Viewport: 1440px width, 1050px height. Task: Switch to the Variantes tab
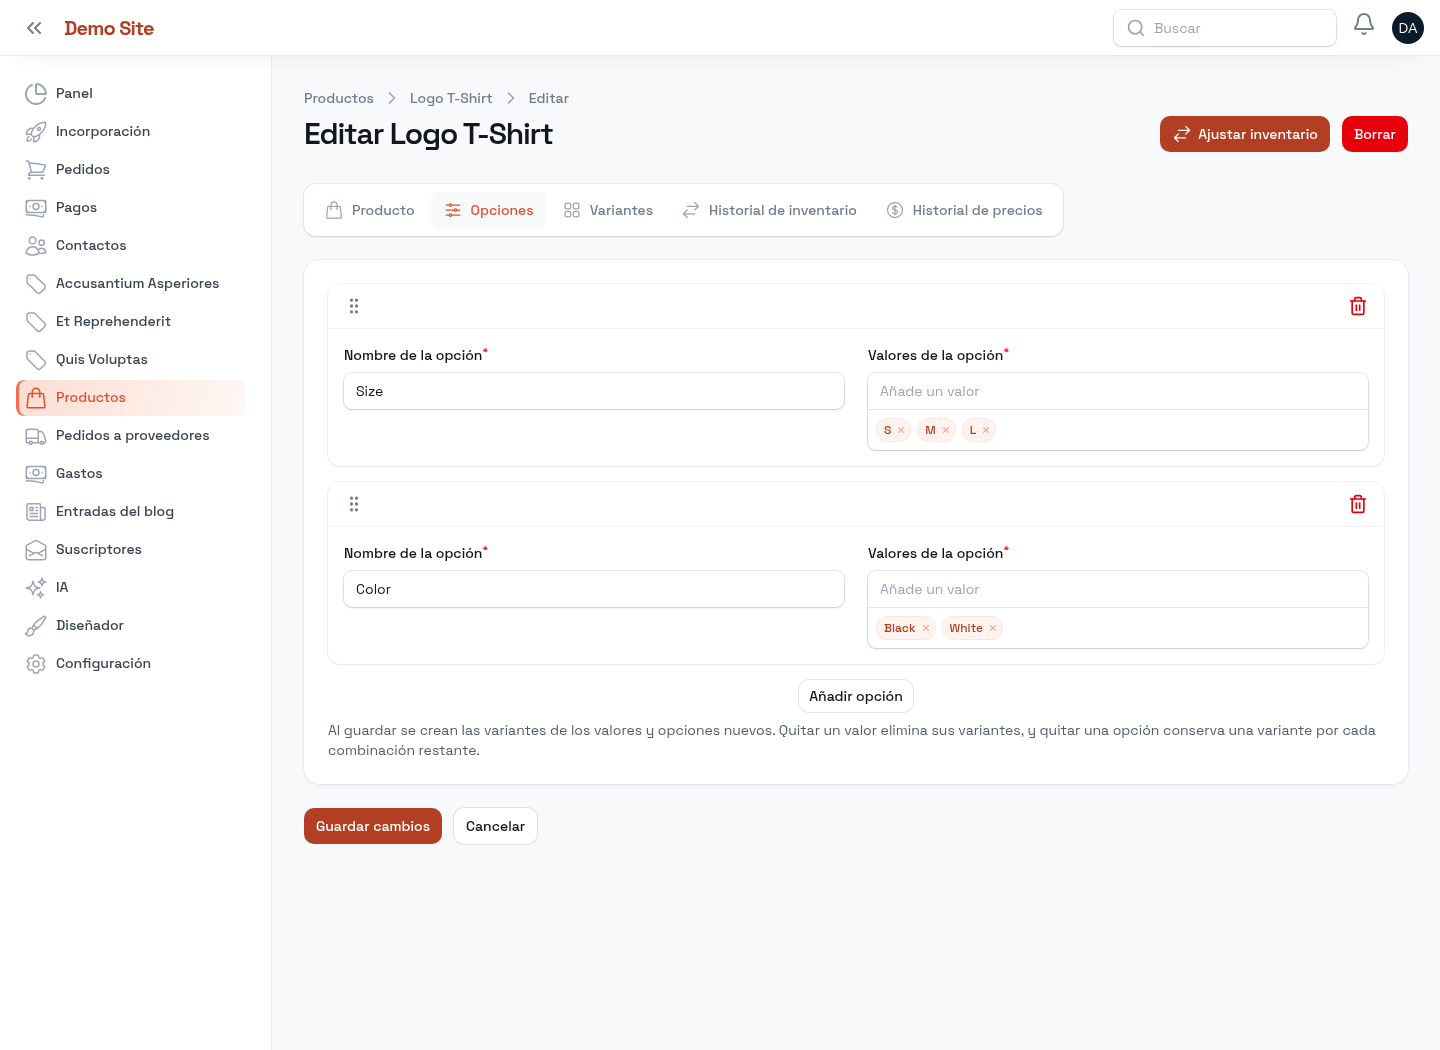[x=608, y=210]
